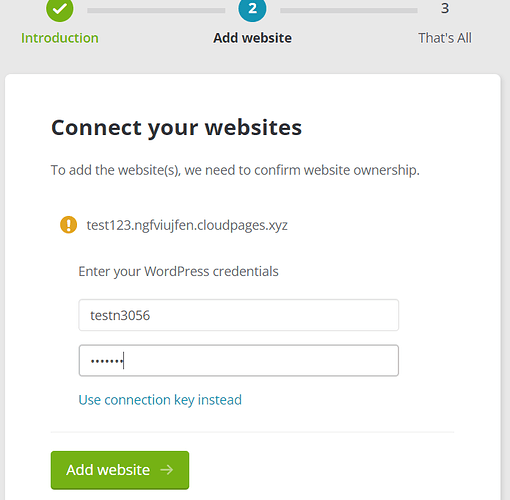The image size is (510, 500).
Task: Click the step 3 number indicator
Action: click(x=445, y=8)
